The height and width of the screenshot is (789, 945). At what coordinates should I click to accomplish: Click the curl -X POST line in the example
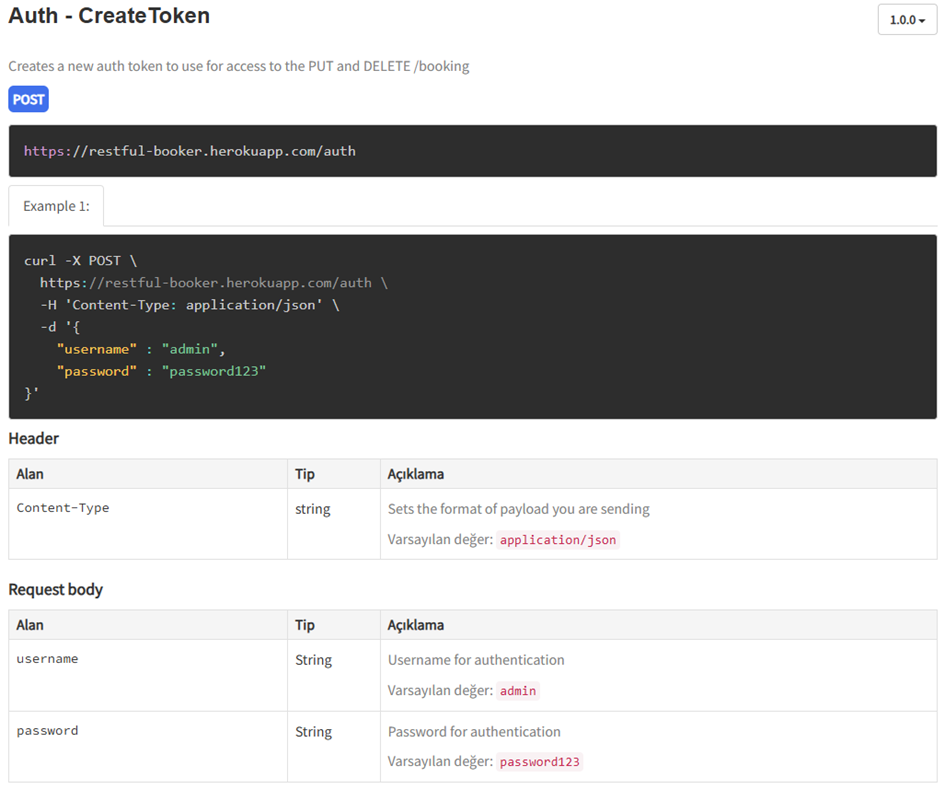[x=80, y=261]
